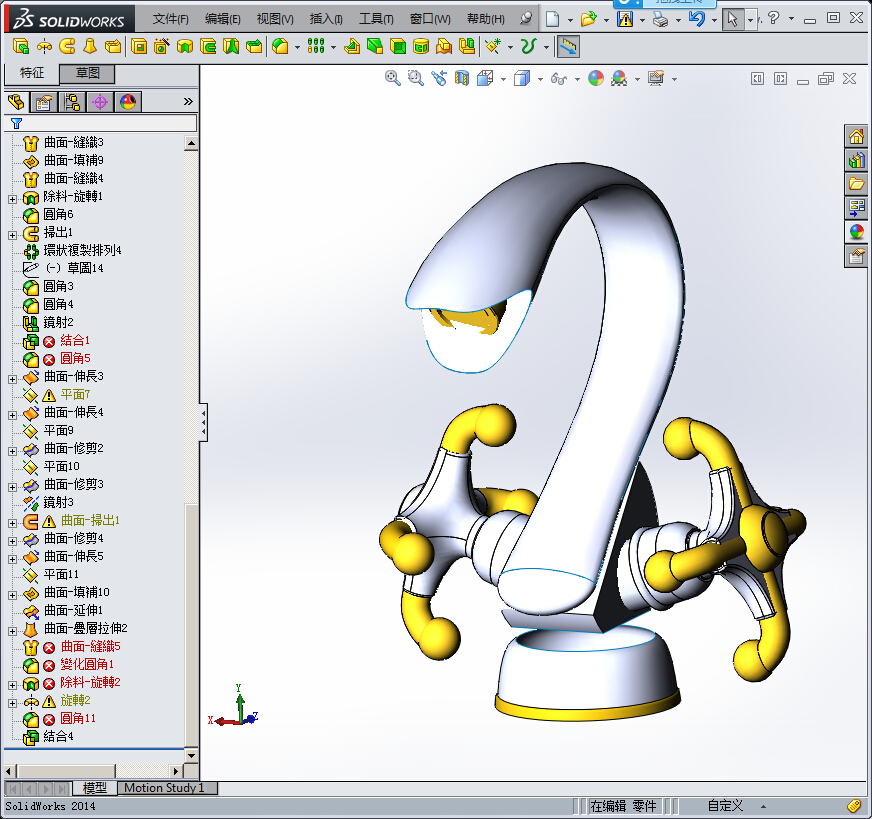Select the Hide/Show Items eyeglasses icon
The width and height of the screenshot is (872, 819).
560,78
